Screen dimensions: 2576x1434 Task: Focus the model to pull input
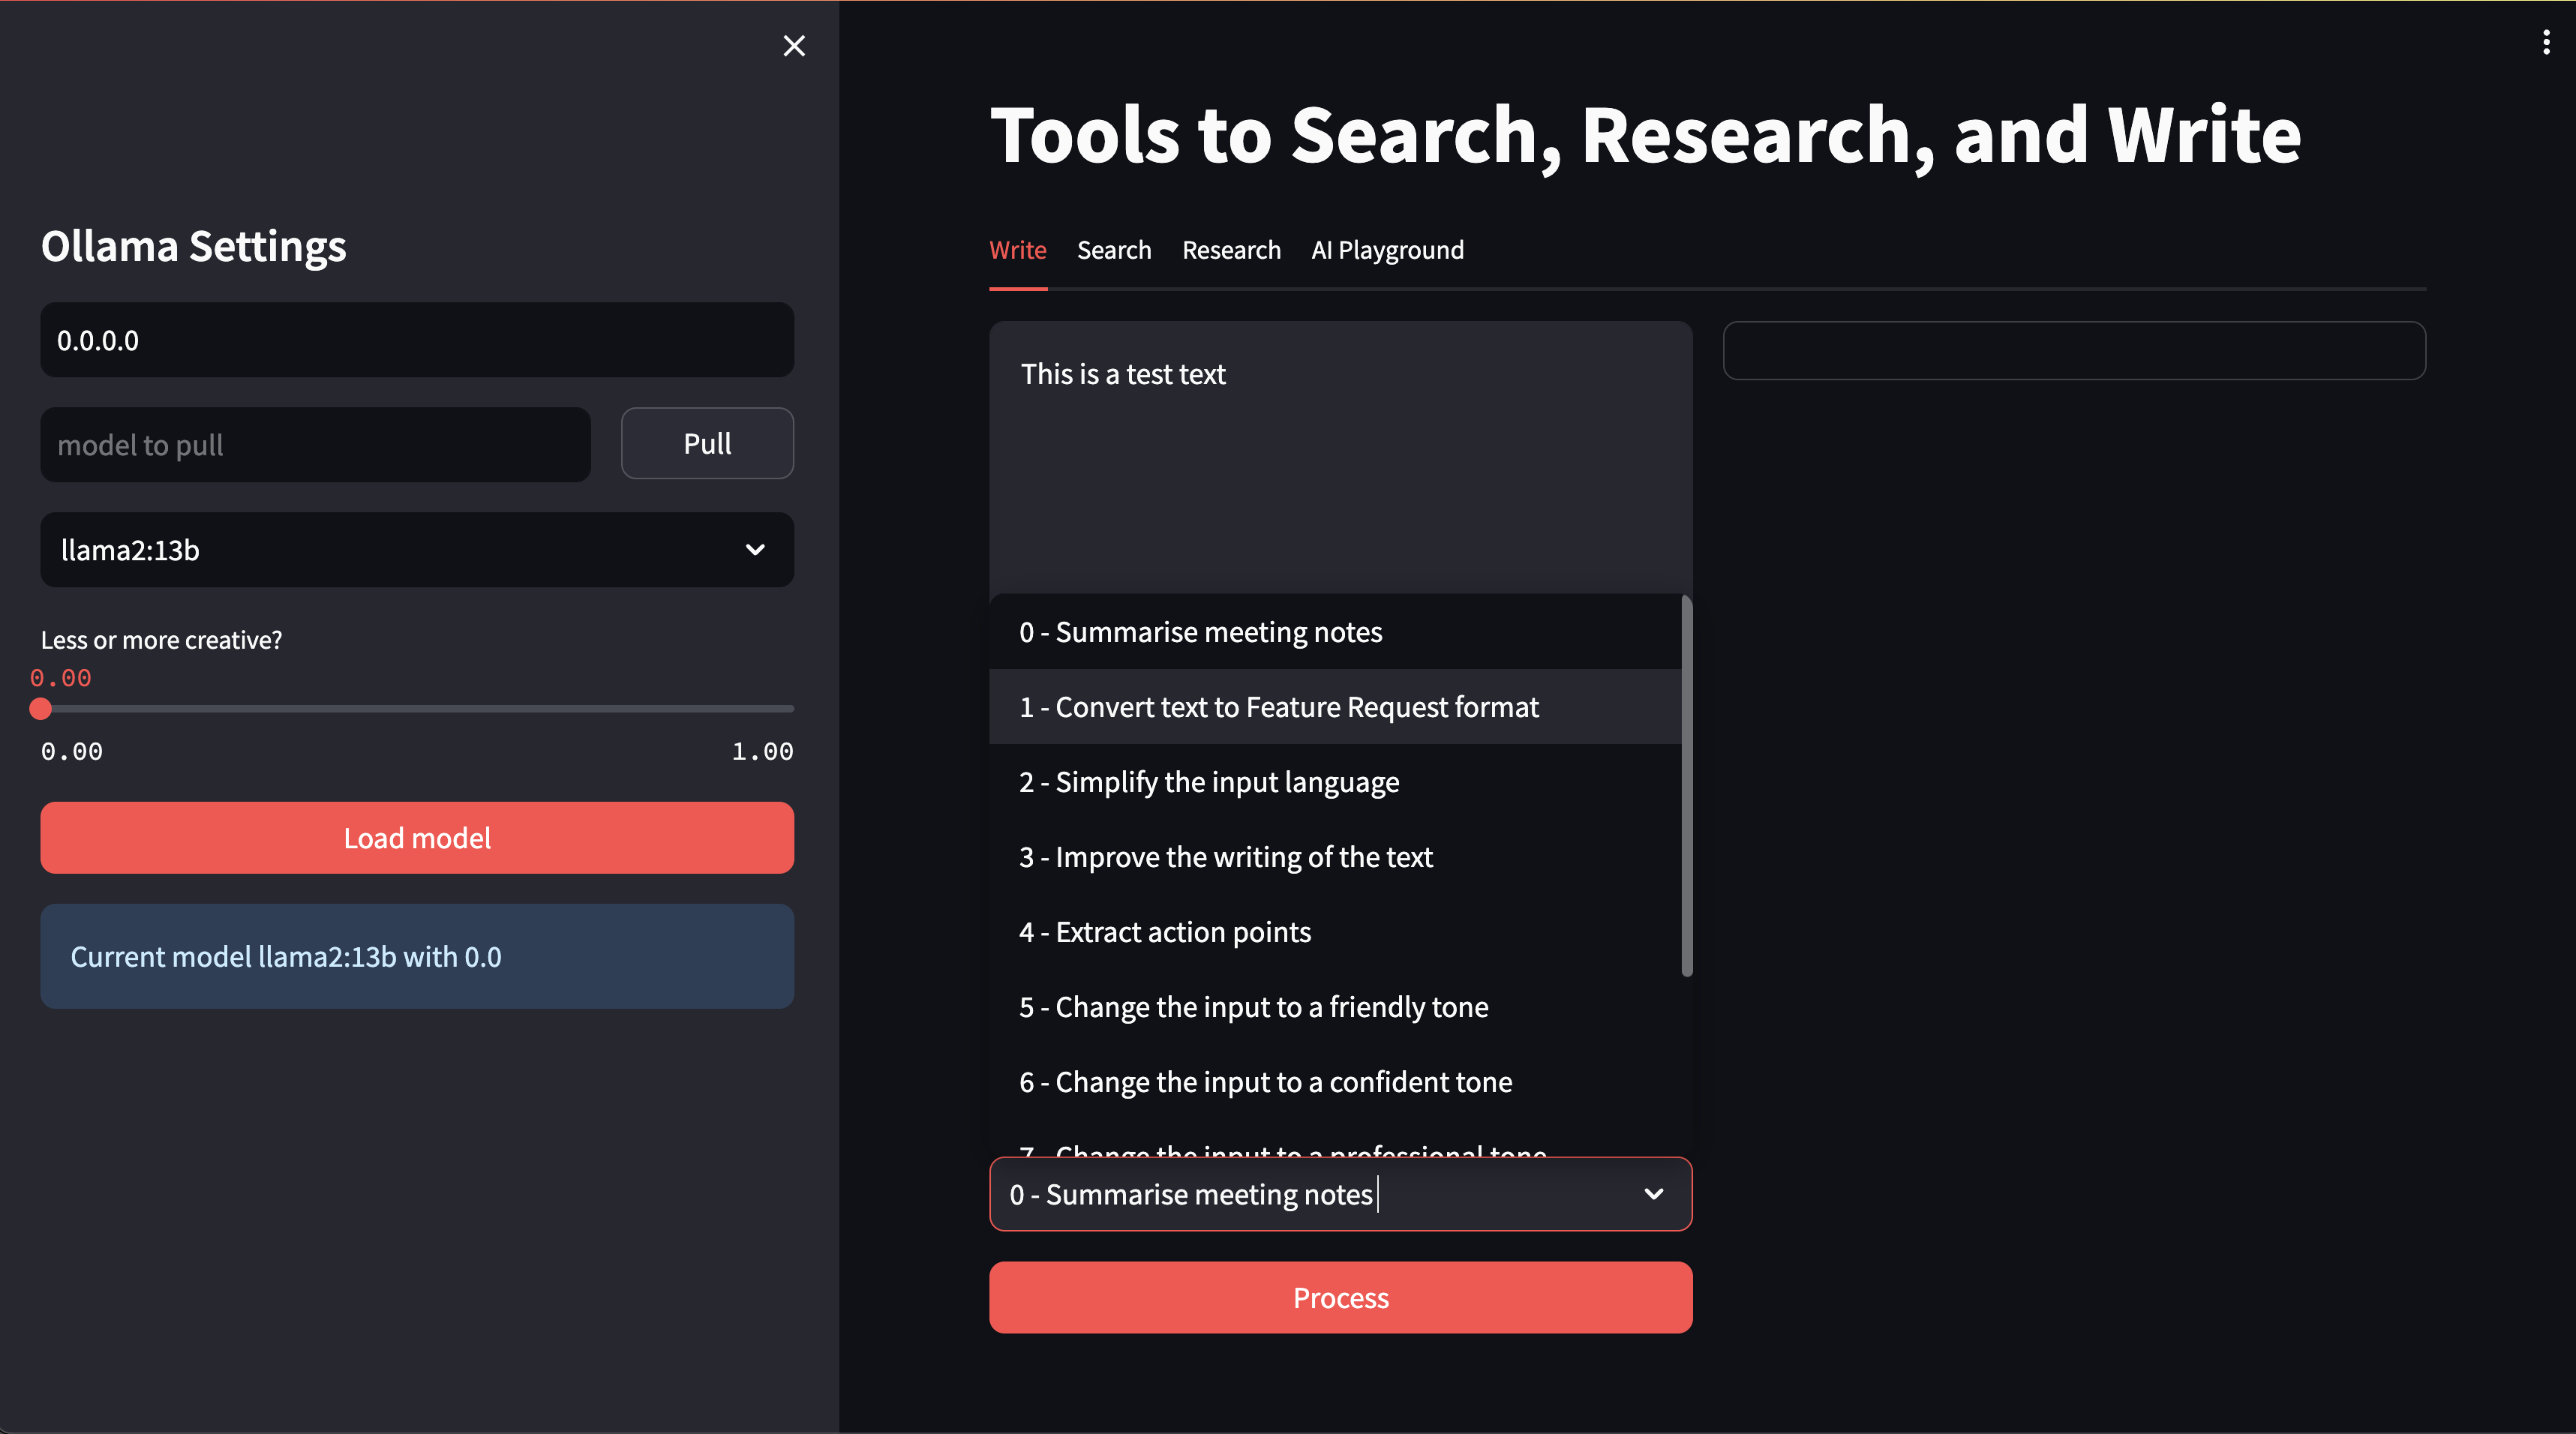[315, 445]
